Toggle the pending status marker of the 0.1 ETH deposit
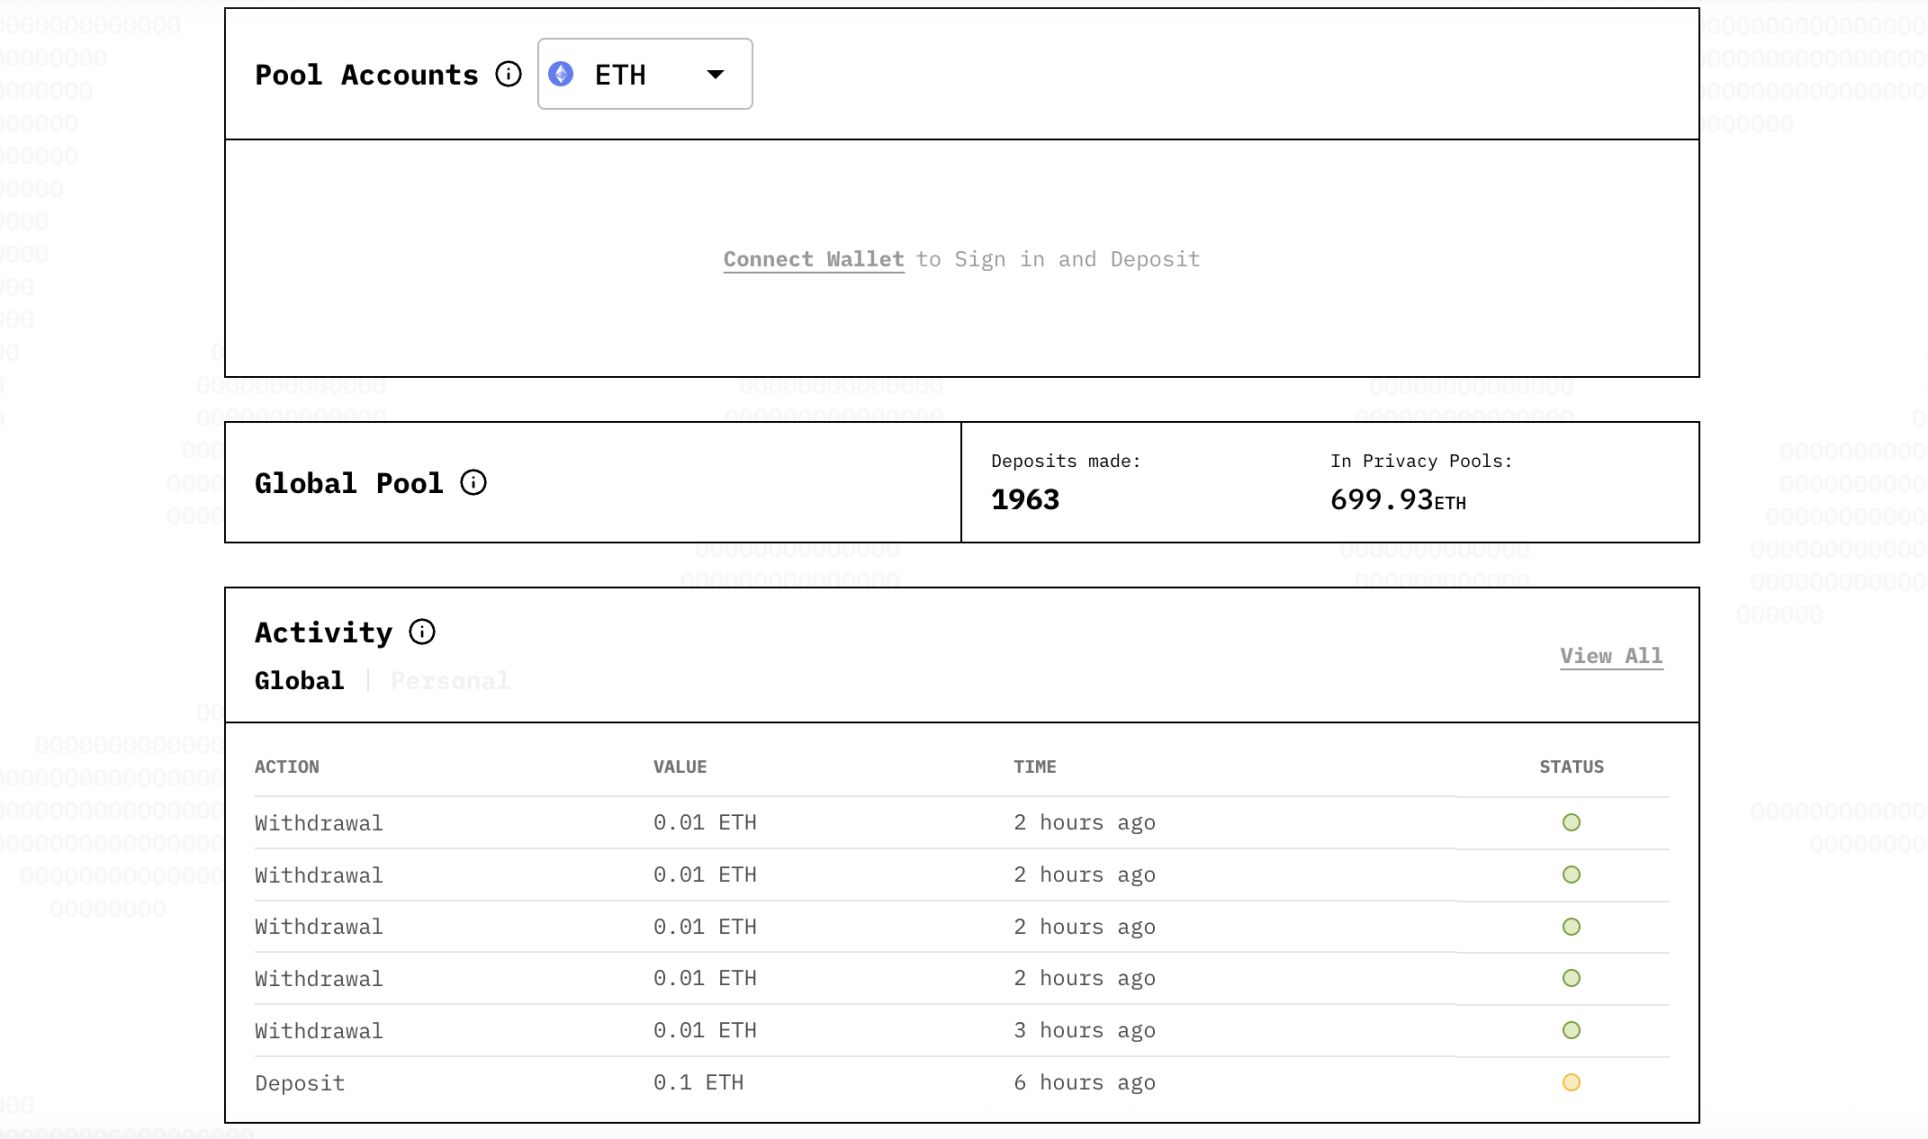The height and width of the screenshot is (1139, 1928). pyautogui.click(x=1571, y=1082)
